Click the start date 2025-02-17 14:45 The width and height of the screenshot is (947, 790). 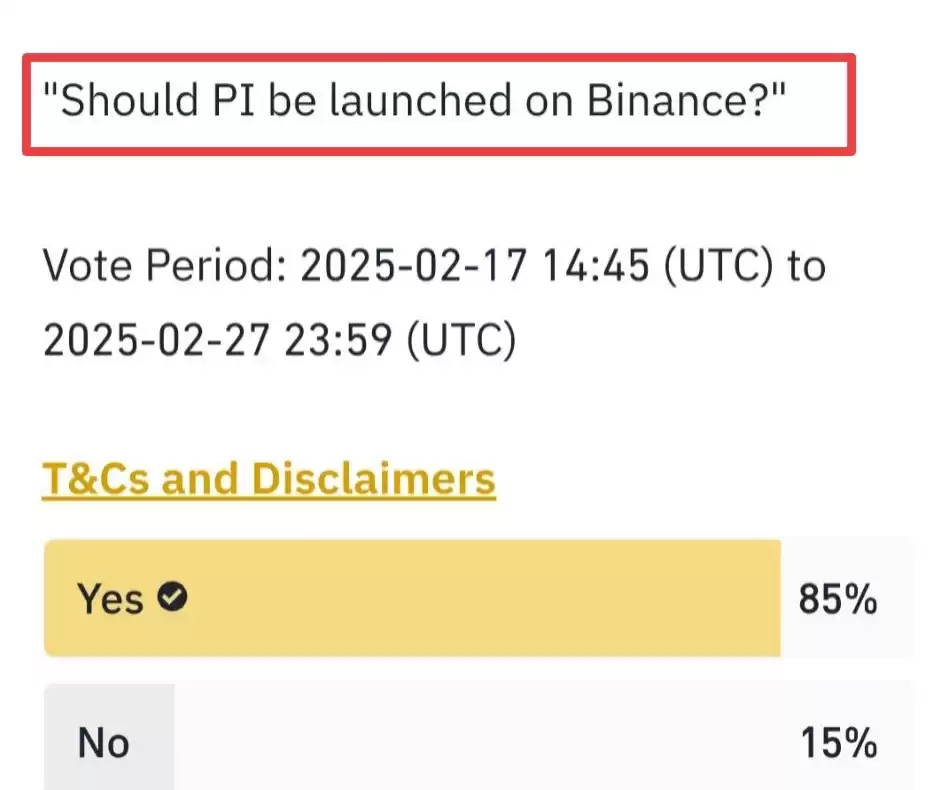pyautogui.click(x=475, y=265)
